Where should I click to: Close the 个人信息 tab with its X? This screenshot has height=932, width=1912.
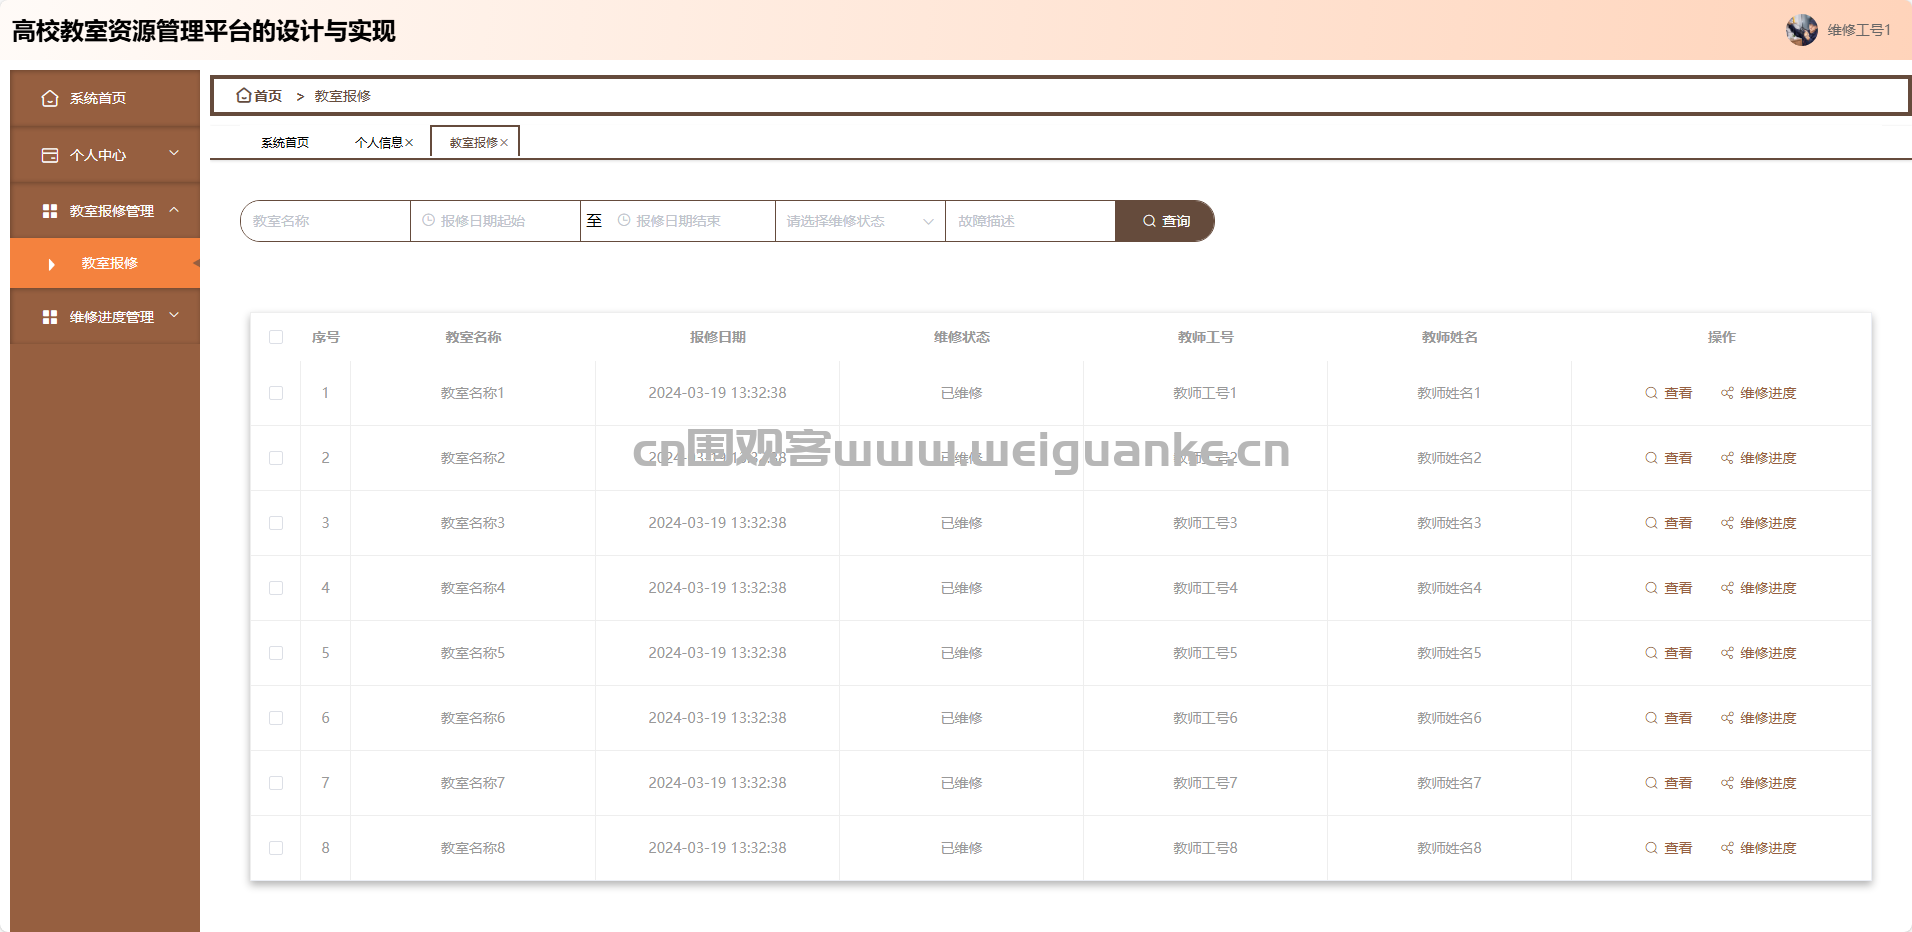[x=409, y=143]
